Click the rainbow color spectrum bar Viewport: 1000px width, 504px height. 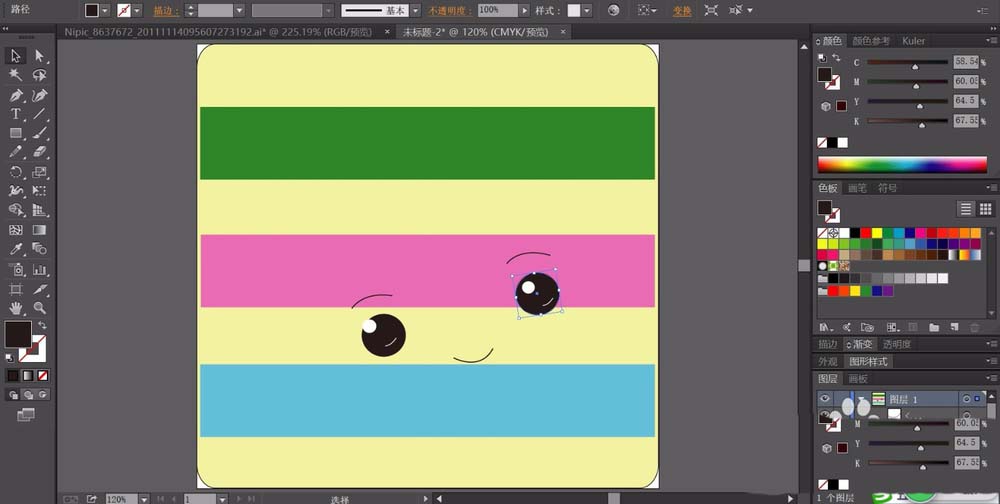click(x=902, y=165)
